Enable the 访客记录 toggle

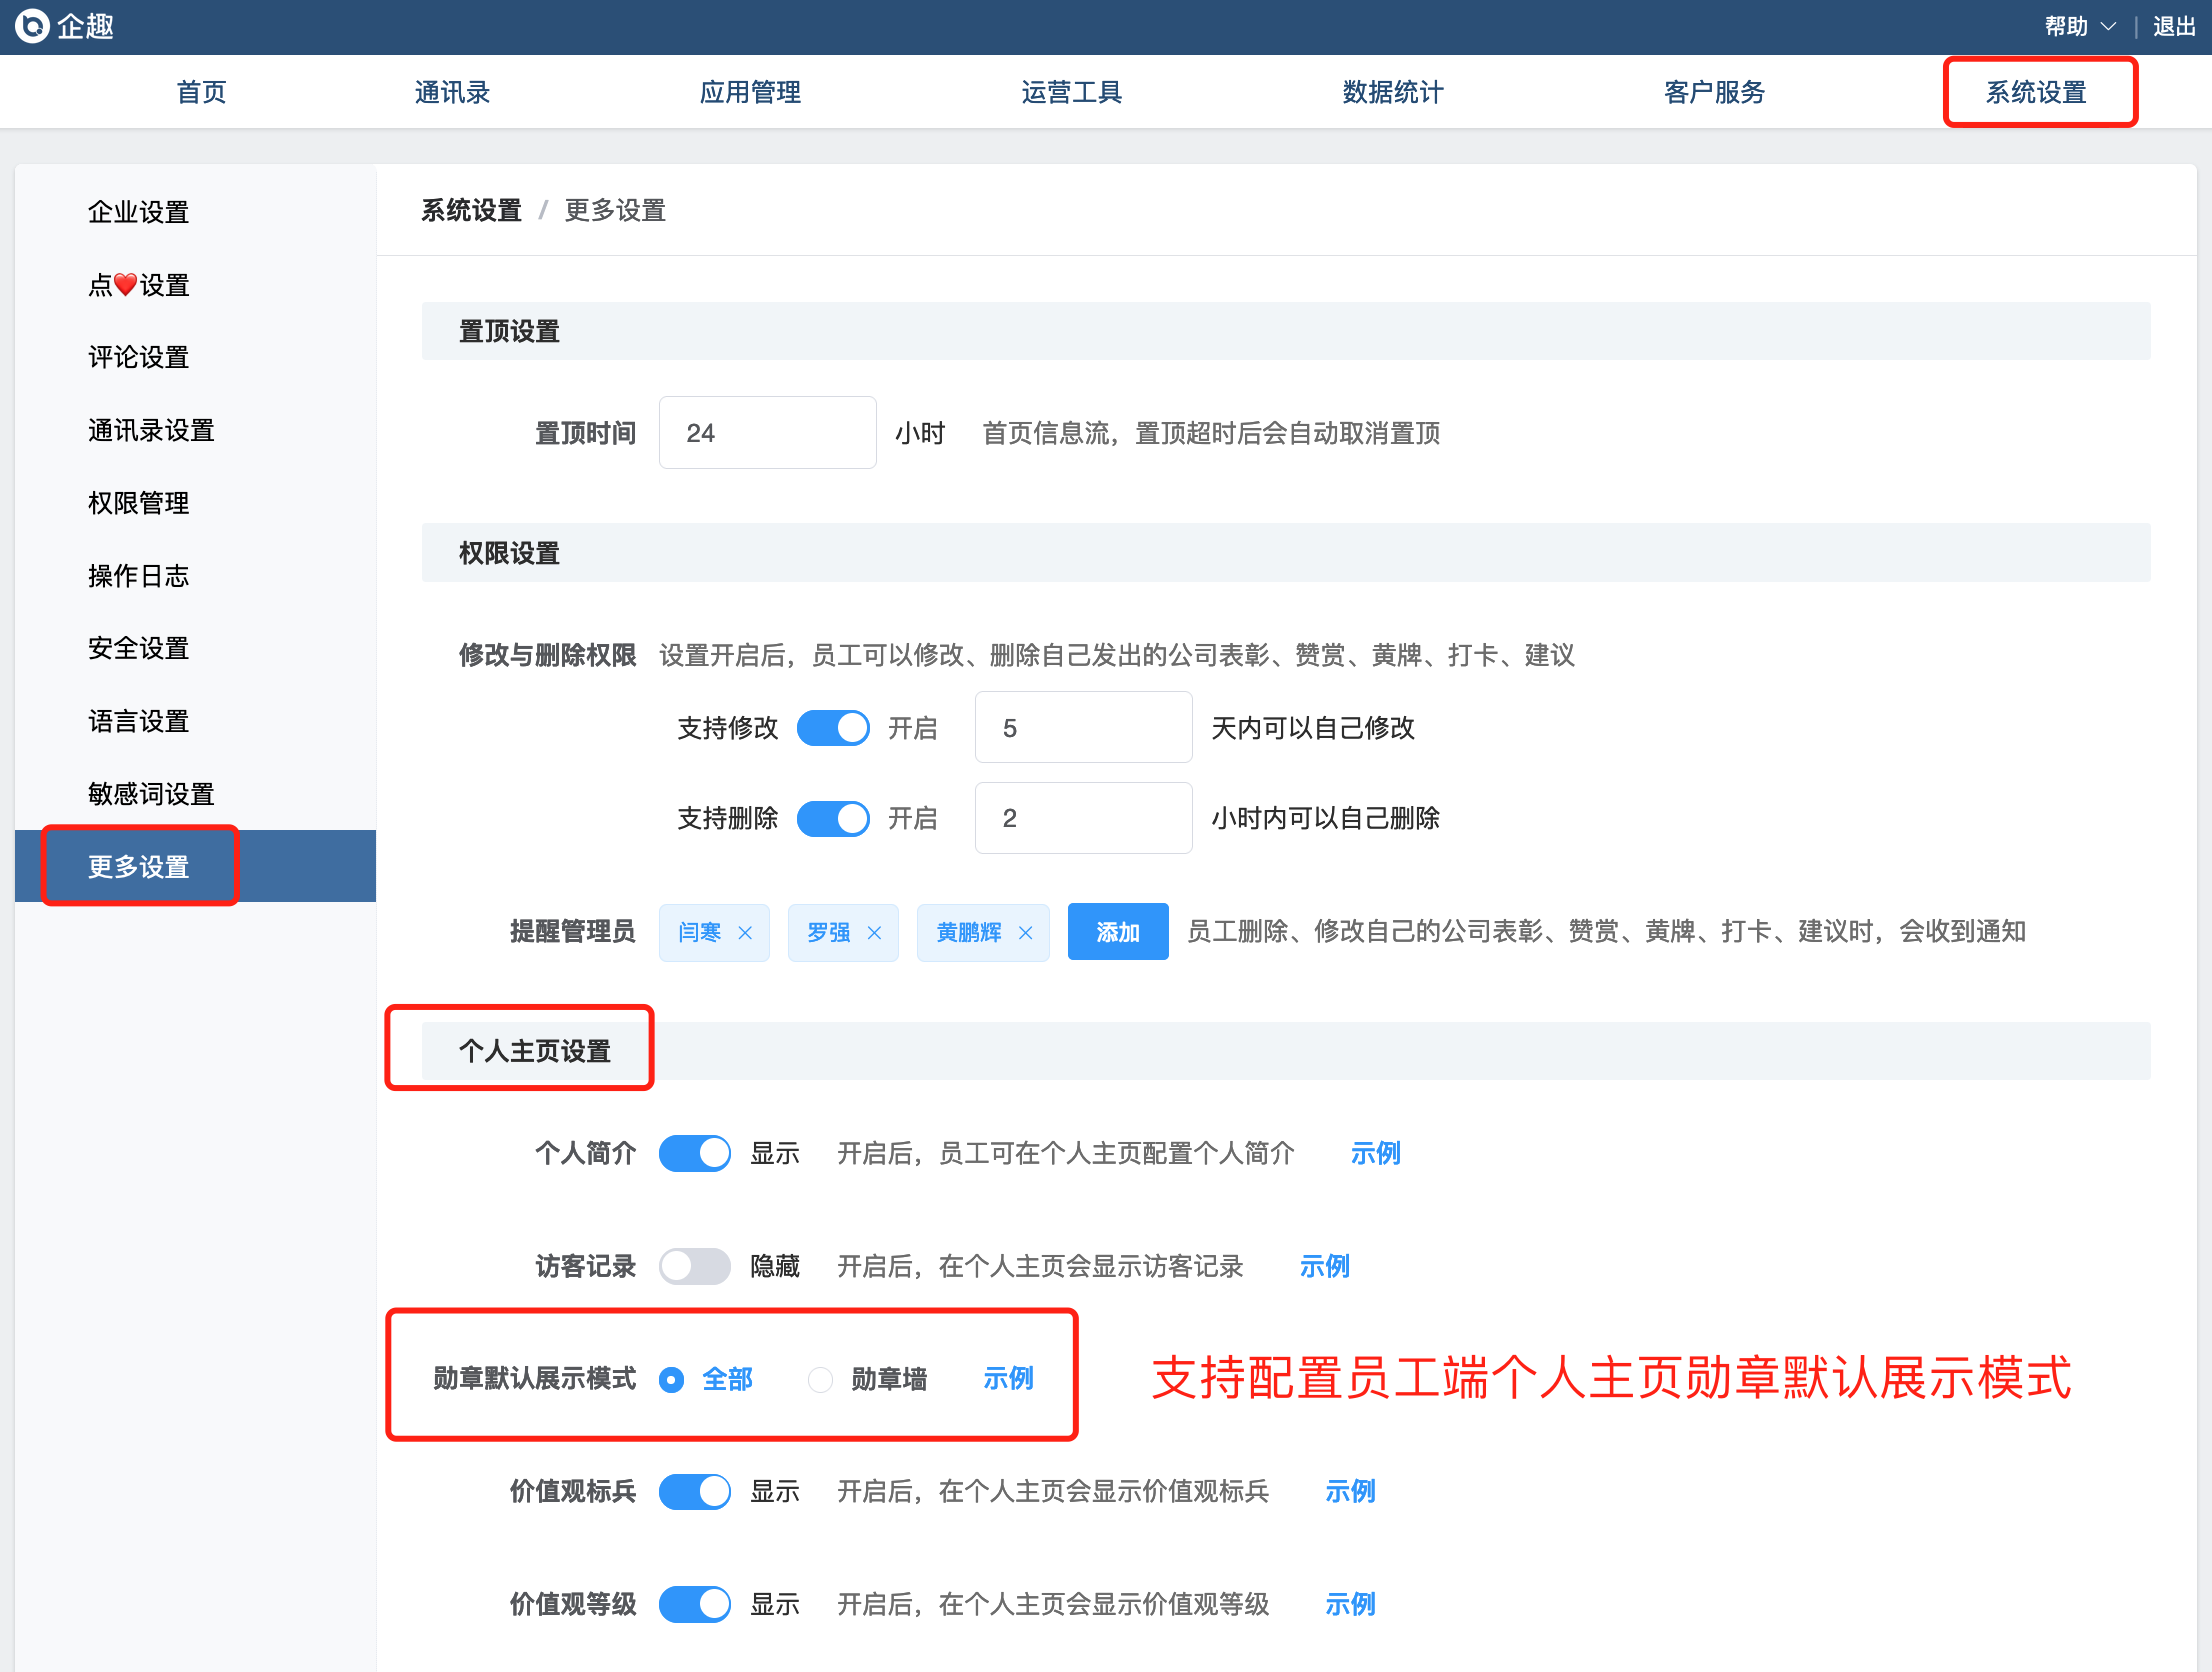694,1267
